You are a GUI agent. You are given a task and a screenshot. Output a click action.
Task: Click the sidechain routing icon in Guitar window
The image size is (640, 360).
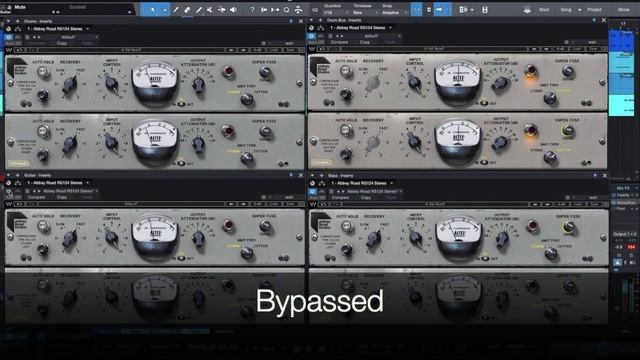coord(18,183)
